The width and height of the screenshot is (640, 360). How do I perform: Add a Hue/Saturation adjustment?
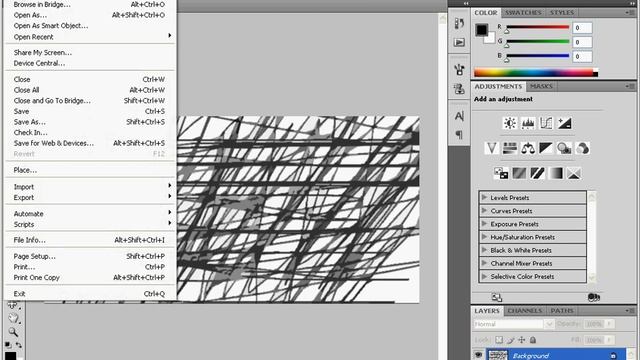click(x=510, y=148)
